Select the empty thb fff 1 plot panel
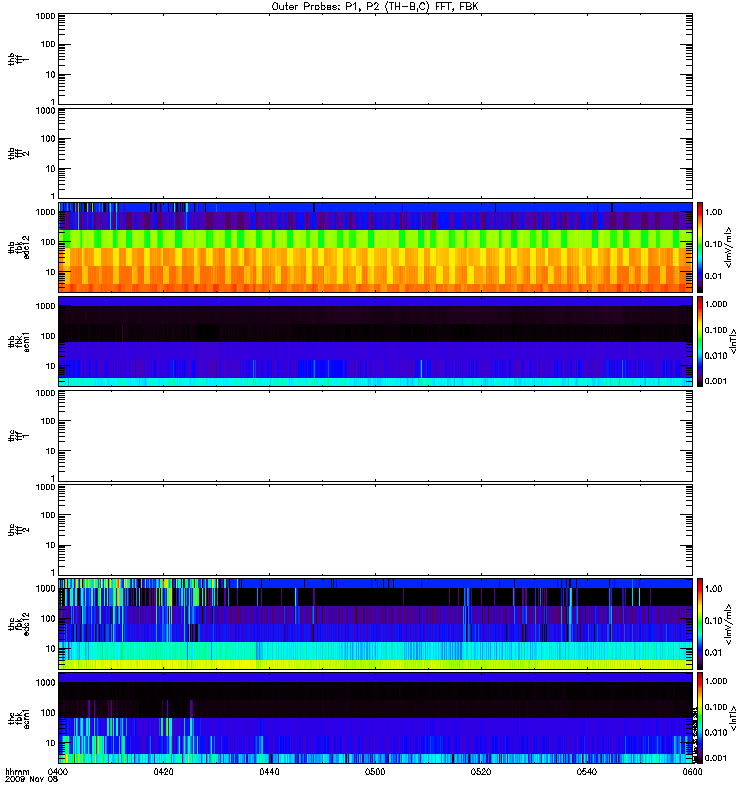Image resolution: width=750 pixels, height=800 pixels. (376, 59)
